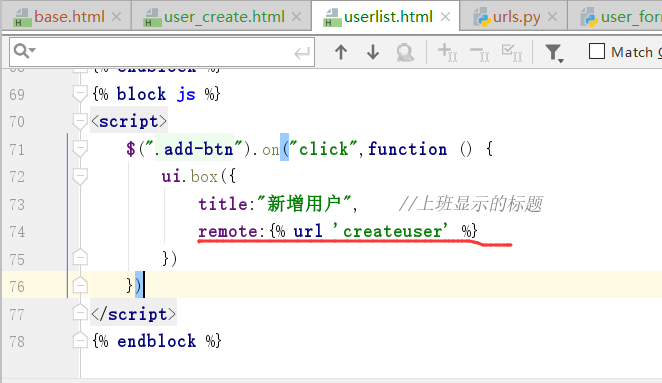Click fold end marker on line 77
This screenshot has height=383, width=662.
[x=80, y=313]
